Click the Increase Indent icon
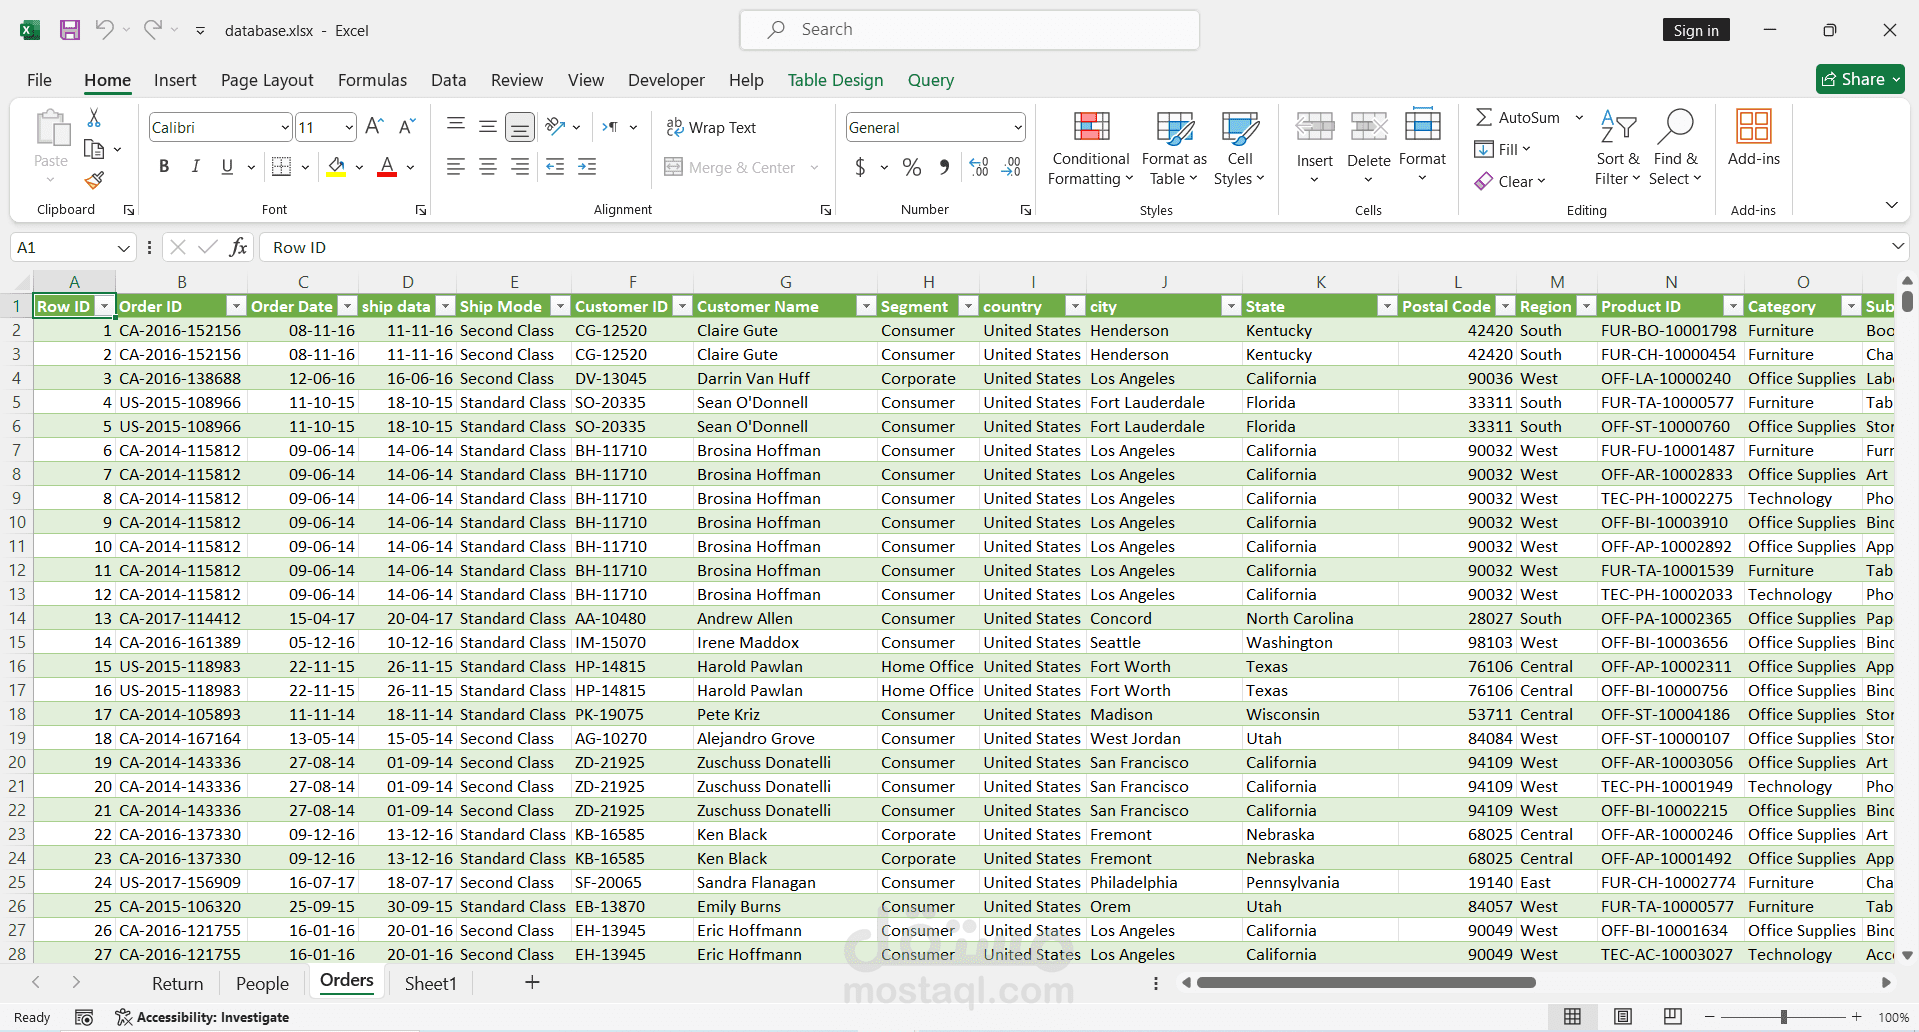1919x1032 pixels. (587, 167)
